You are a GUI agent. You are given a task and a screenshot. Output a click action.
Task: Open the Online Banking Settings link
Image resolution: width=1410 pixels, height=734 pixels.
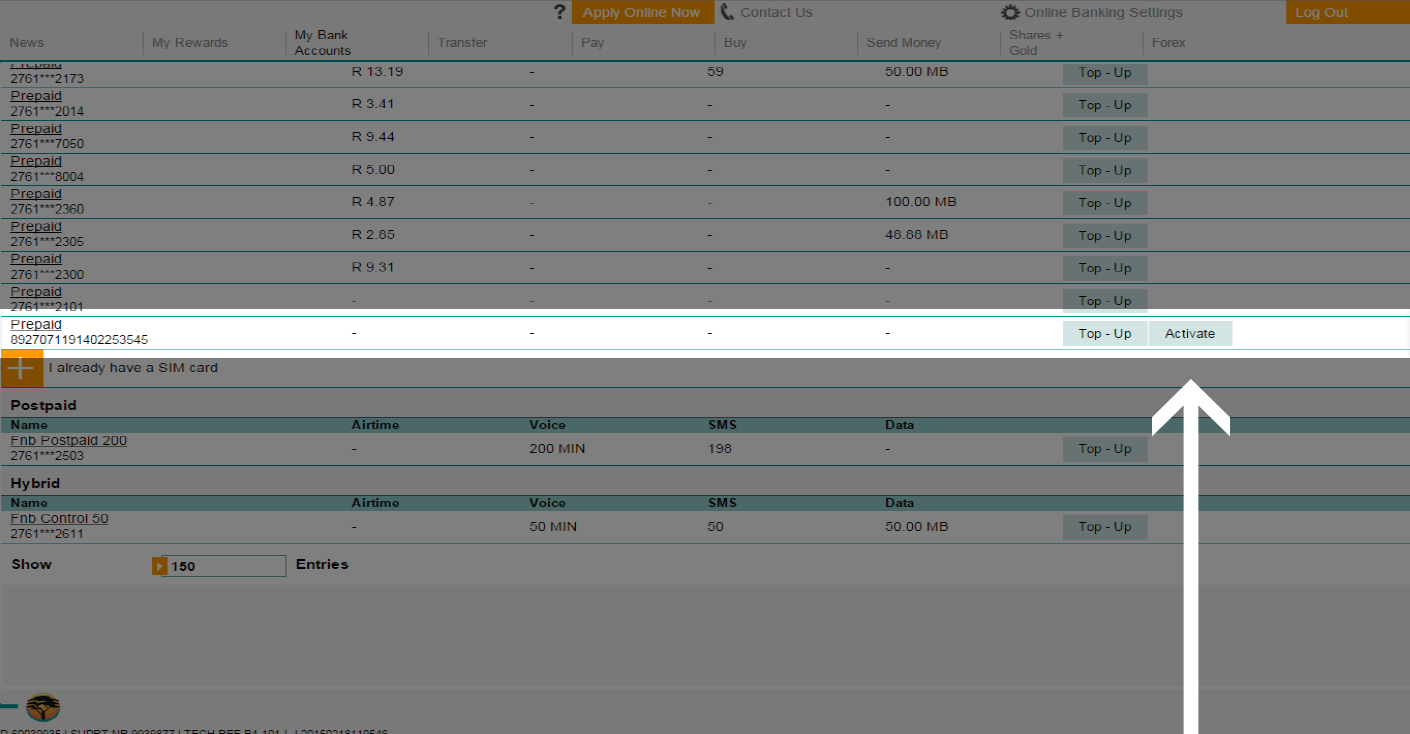pos(1103,13)
